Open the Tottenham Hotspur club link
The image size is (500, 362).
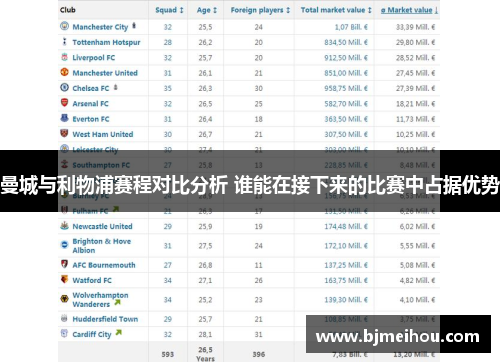click(106, 42)
